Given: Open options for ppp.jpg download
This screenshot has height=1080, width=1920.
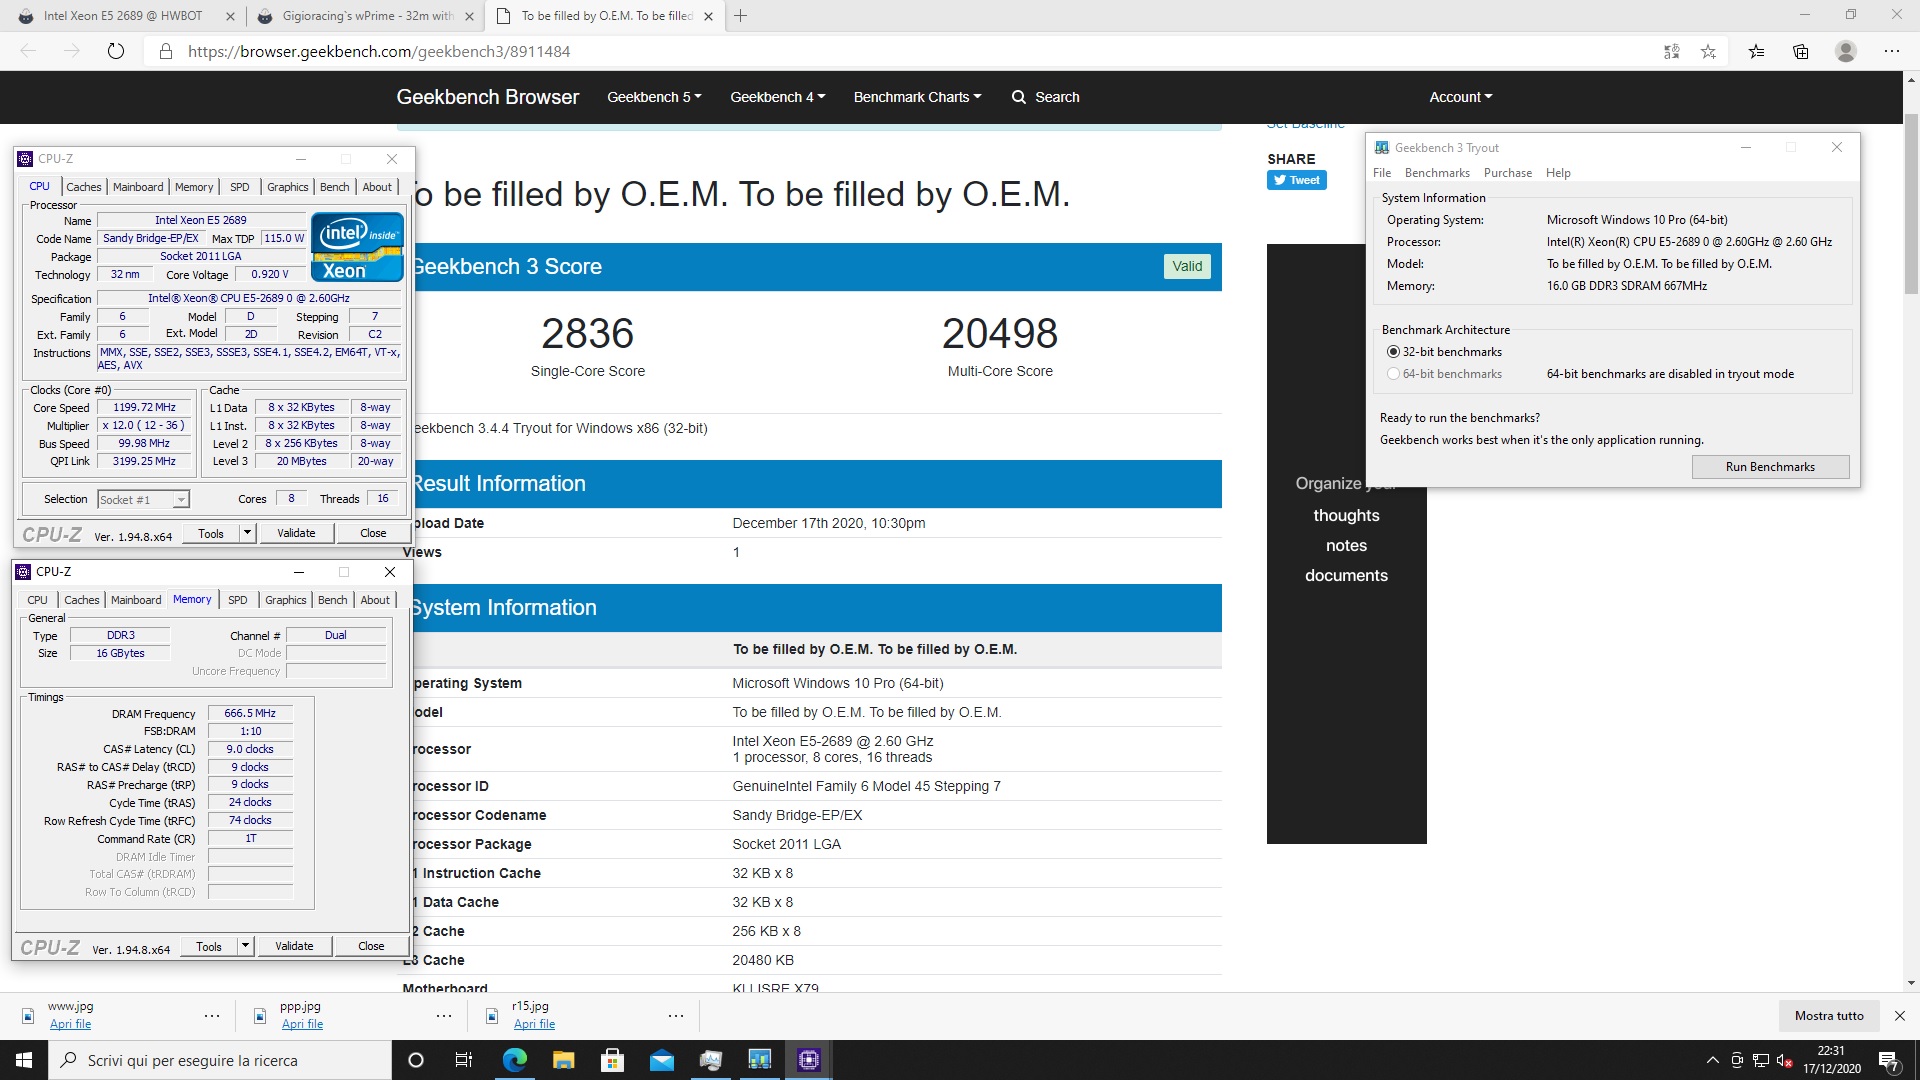Looking at the screenshot, I should coord(444,1016).
